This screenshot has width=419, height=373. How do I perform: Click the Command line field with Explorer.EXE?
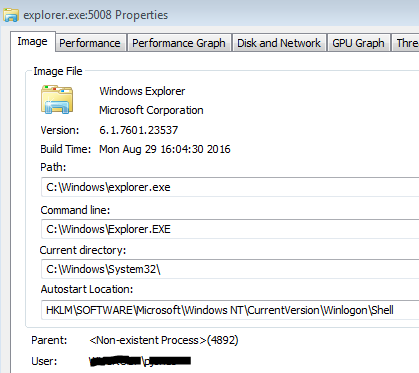click(x=230, y=229)
